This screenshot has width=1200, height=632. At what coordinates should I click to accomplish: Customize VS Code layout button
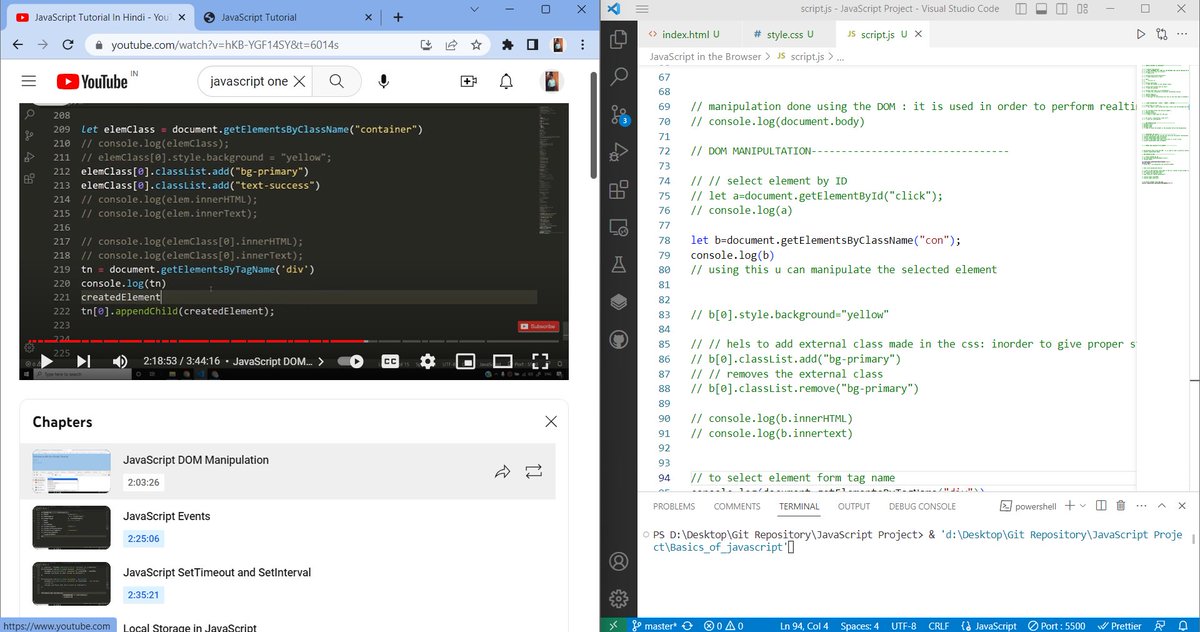click(x=1083, y=9)
